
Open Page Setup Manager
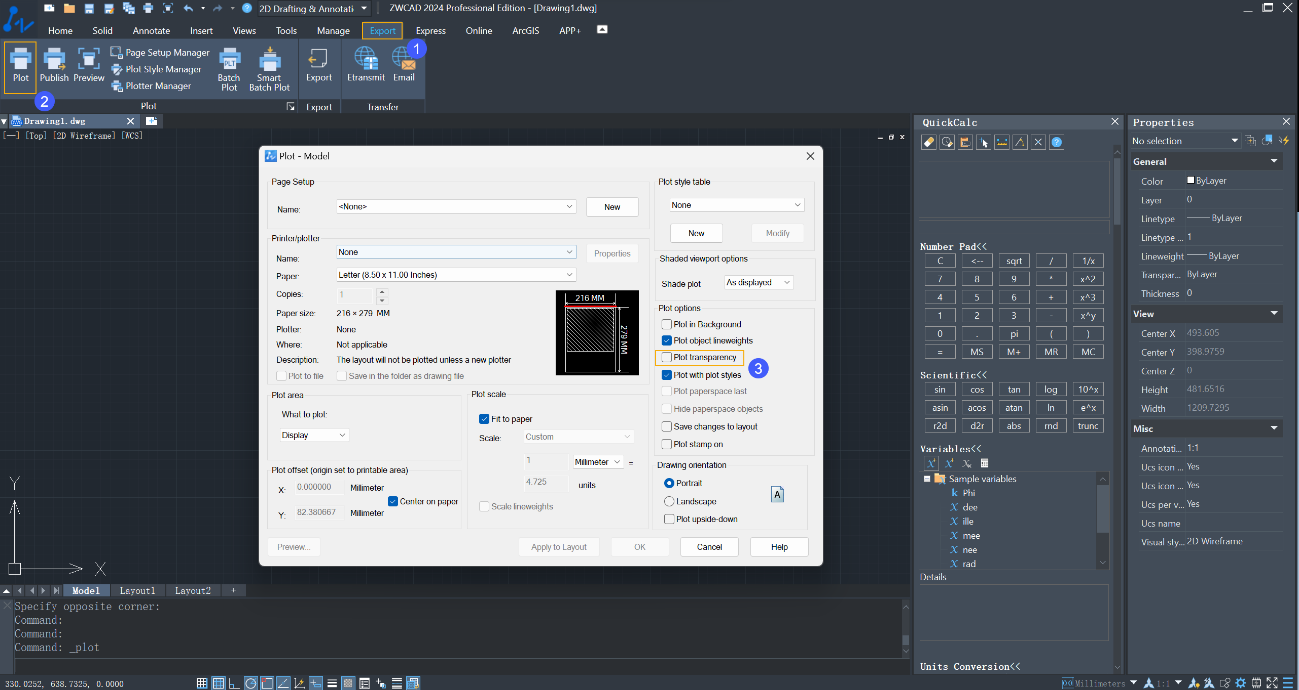[x=160, y=53]
